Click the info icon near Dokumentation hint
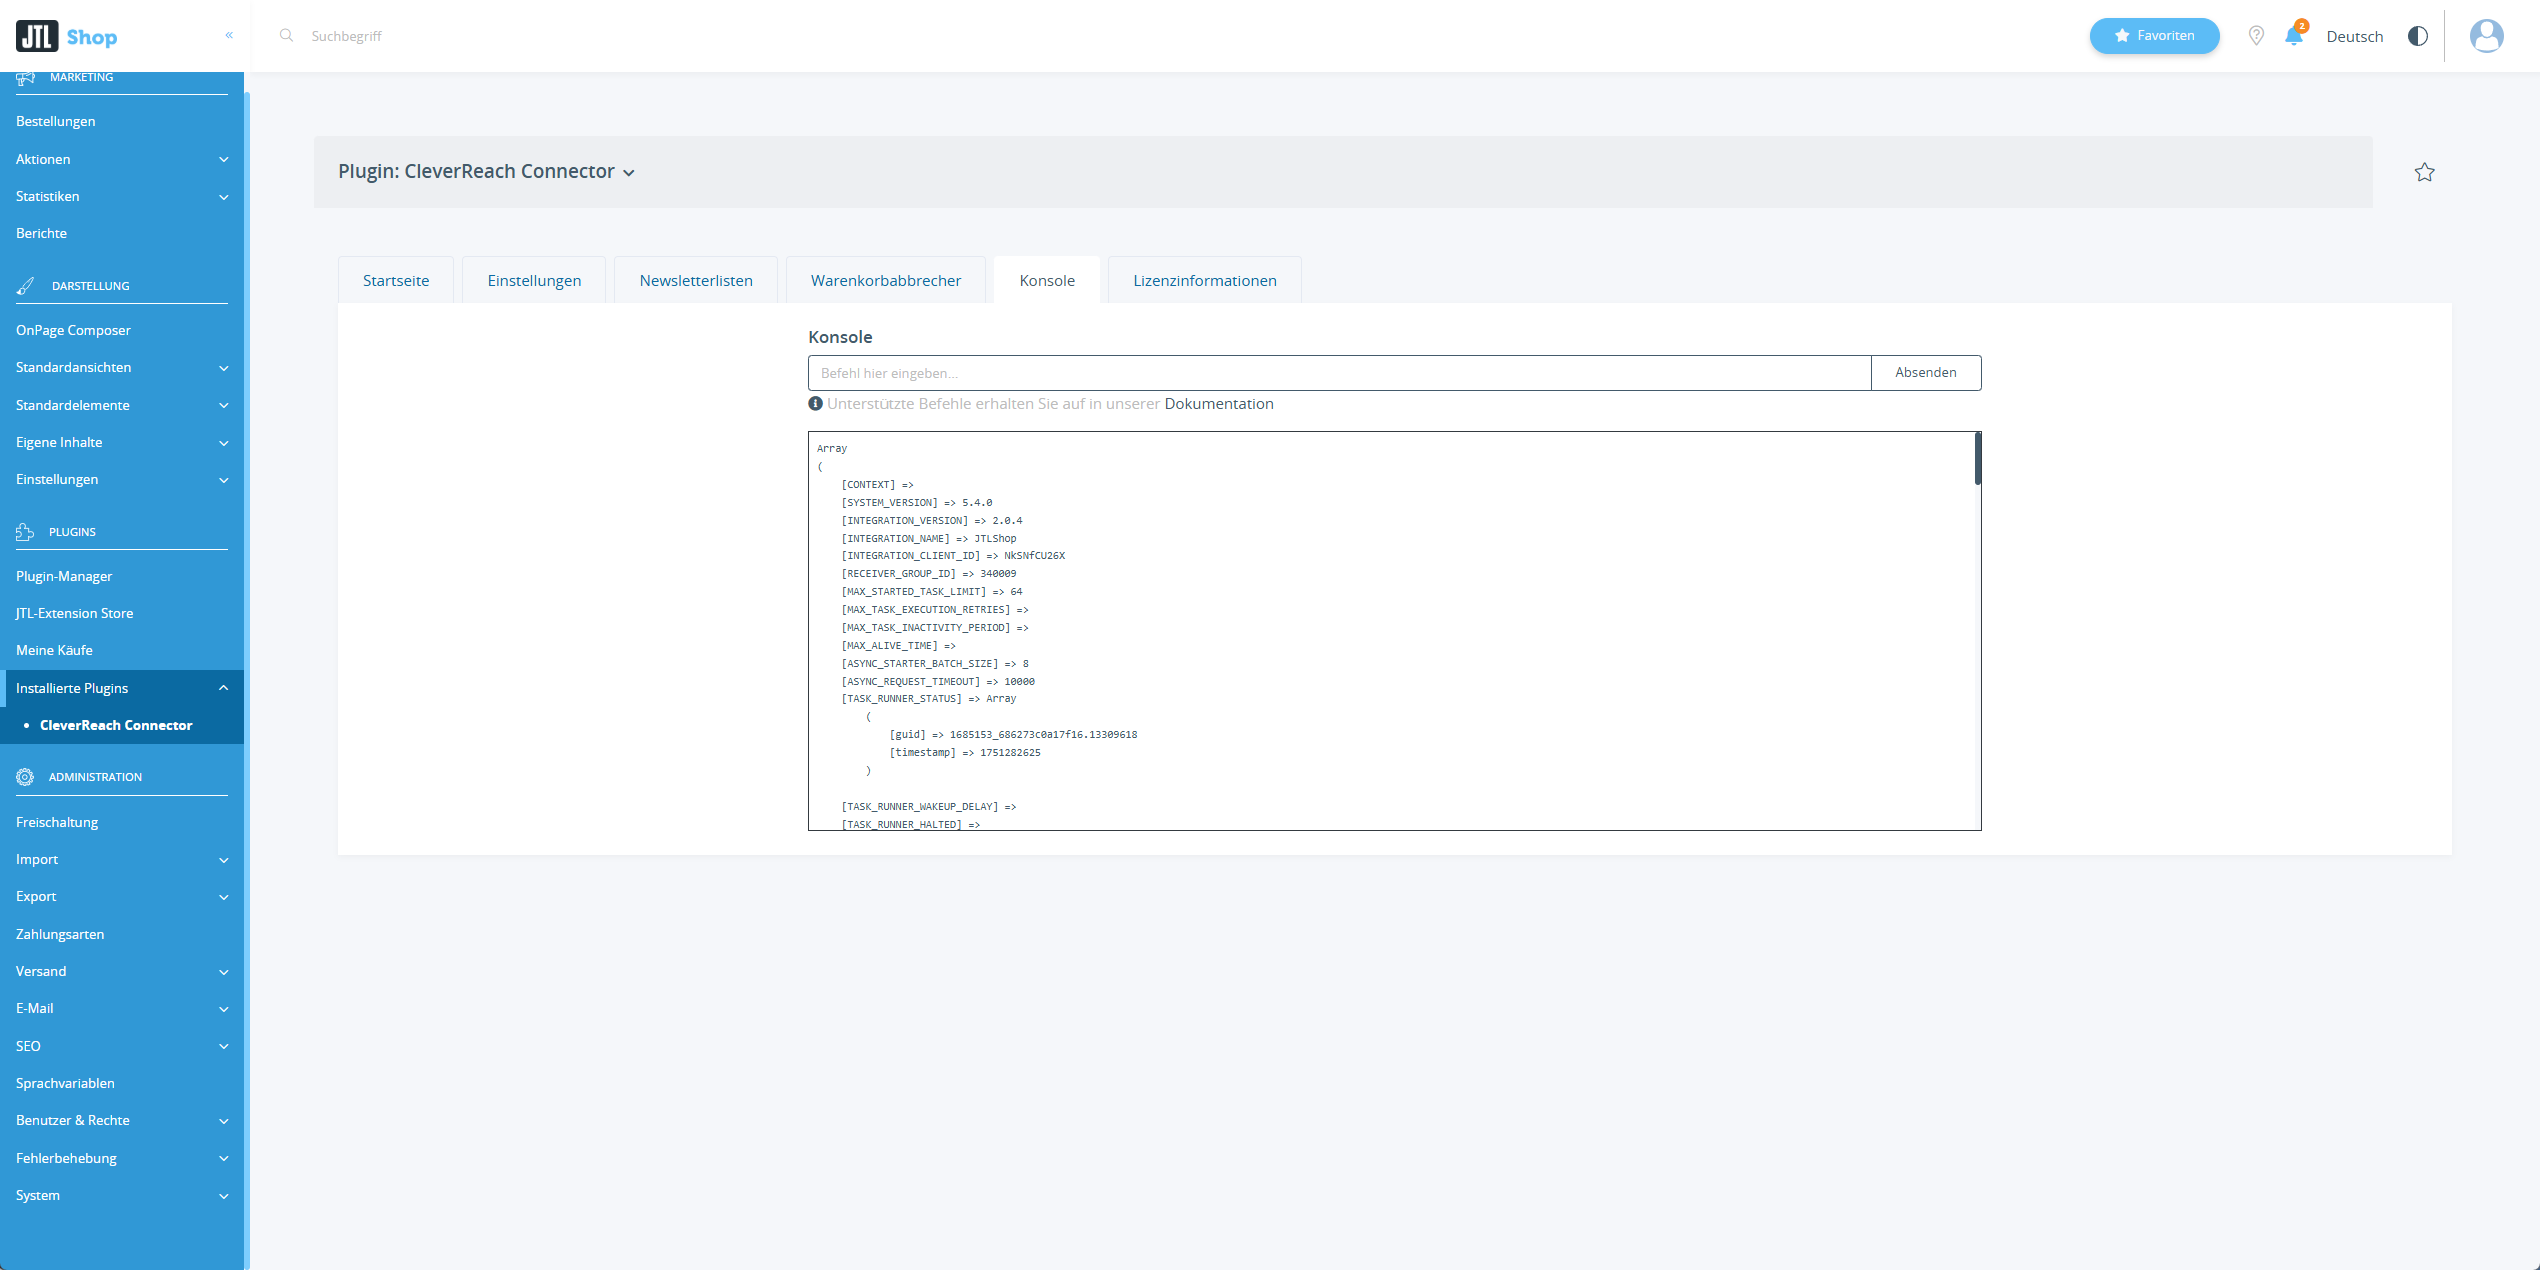 [815, 404]
